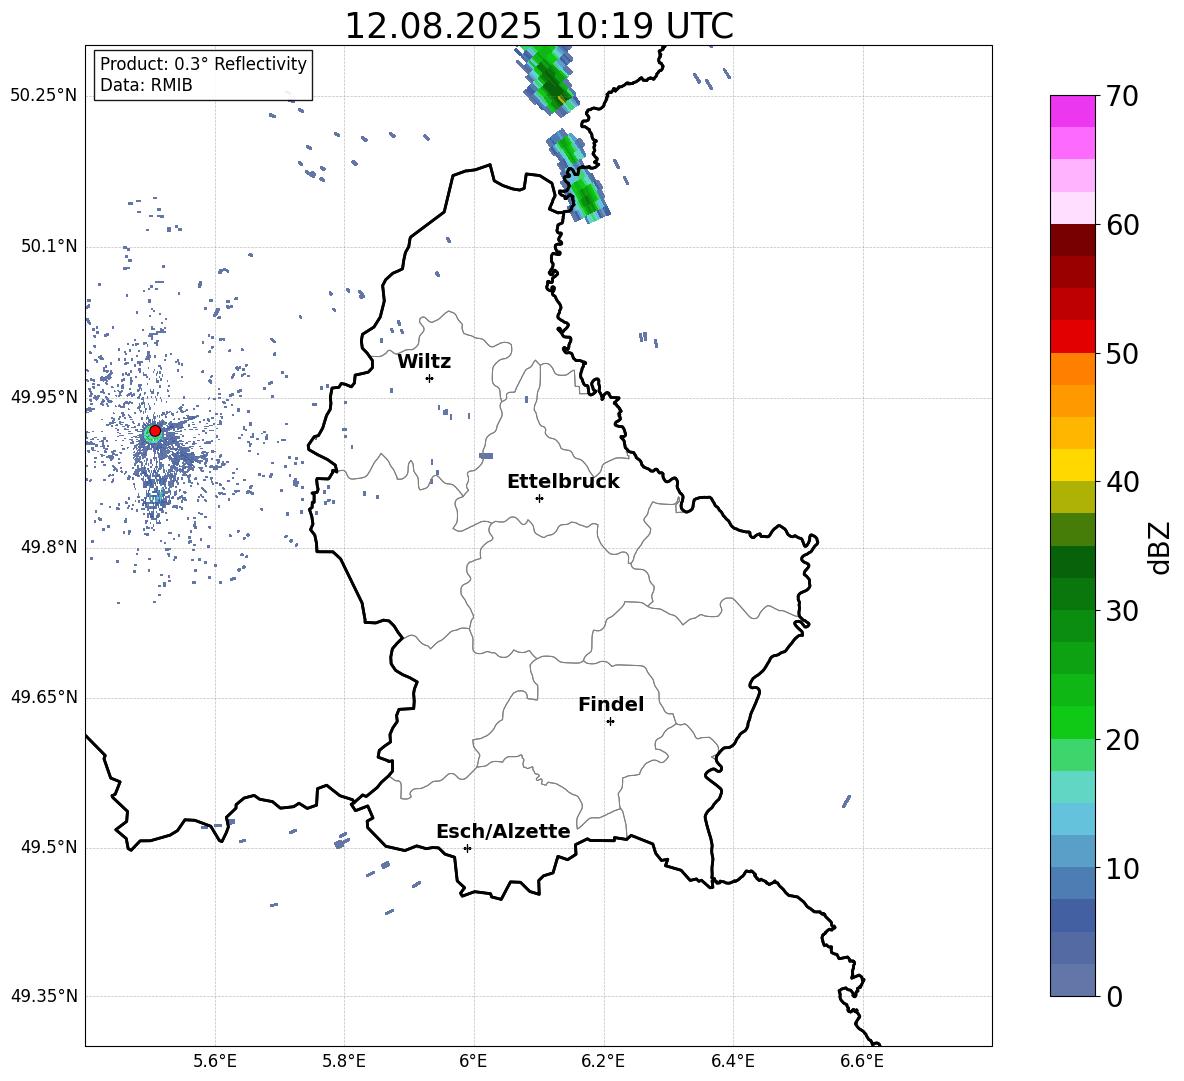The image size is (1184, 1081).
Task: Click the 0 colorbar tick value
Action: point(1114,996)
